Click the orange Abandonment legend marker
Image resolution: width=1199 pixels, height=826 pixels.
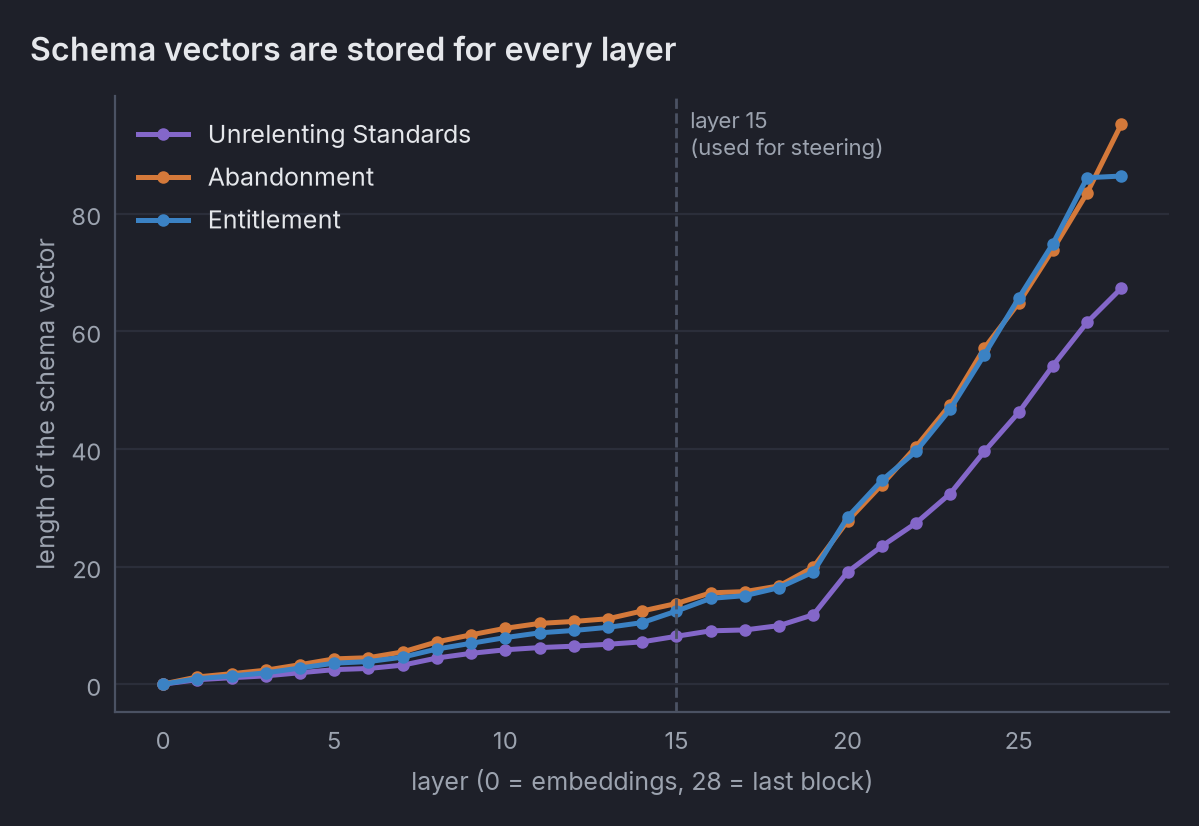pyautogui.click(x=163, y=178)
